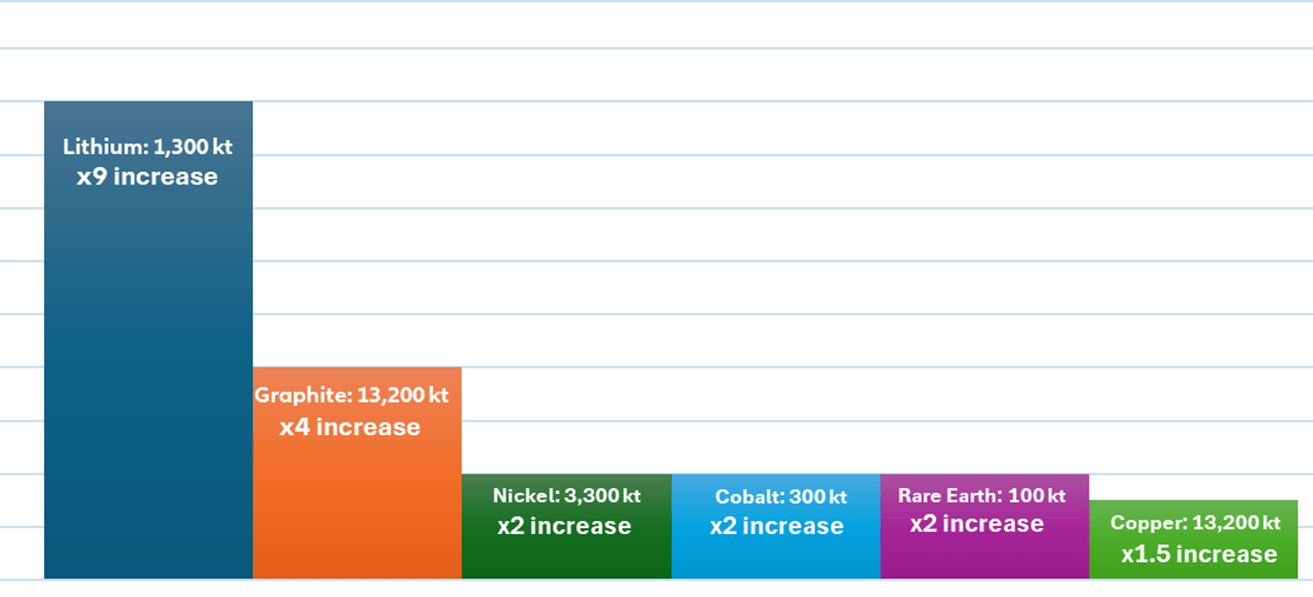The image size is (1313, 597).
Task: Click 'x2 increase' on the Cobalt bar
Action: pyautogui.click(x=777, y=526)
